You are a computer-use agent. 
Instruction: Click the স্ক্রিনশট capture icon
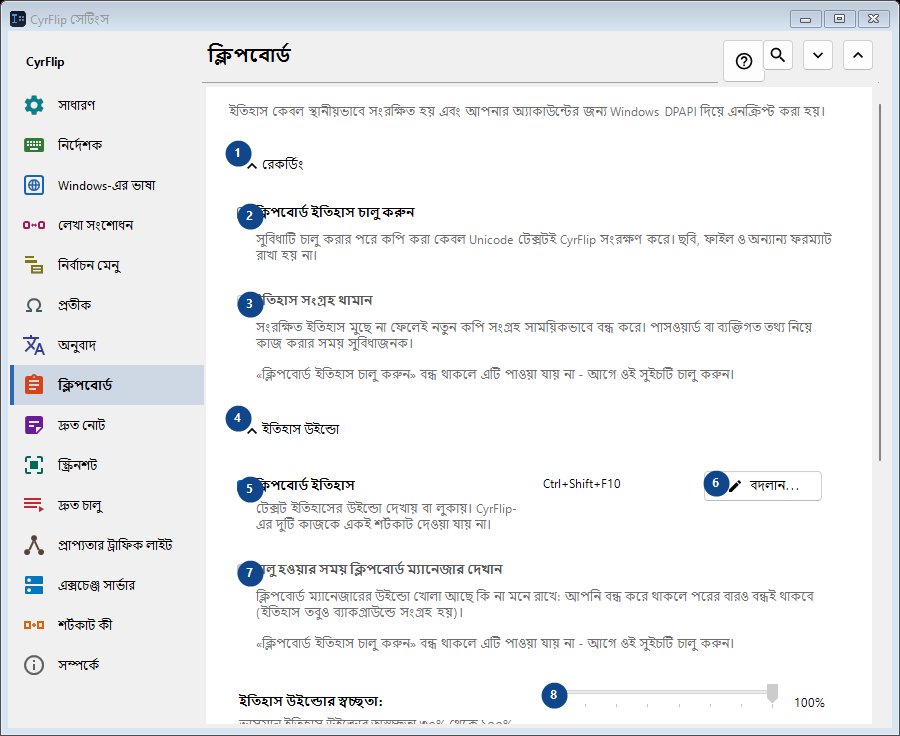click(34, 465)
